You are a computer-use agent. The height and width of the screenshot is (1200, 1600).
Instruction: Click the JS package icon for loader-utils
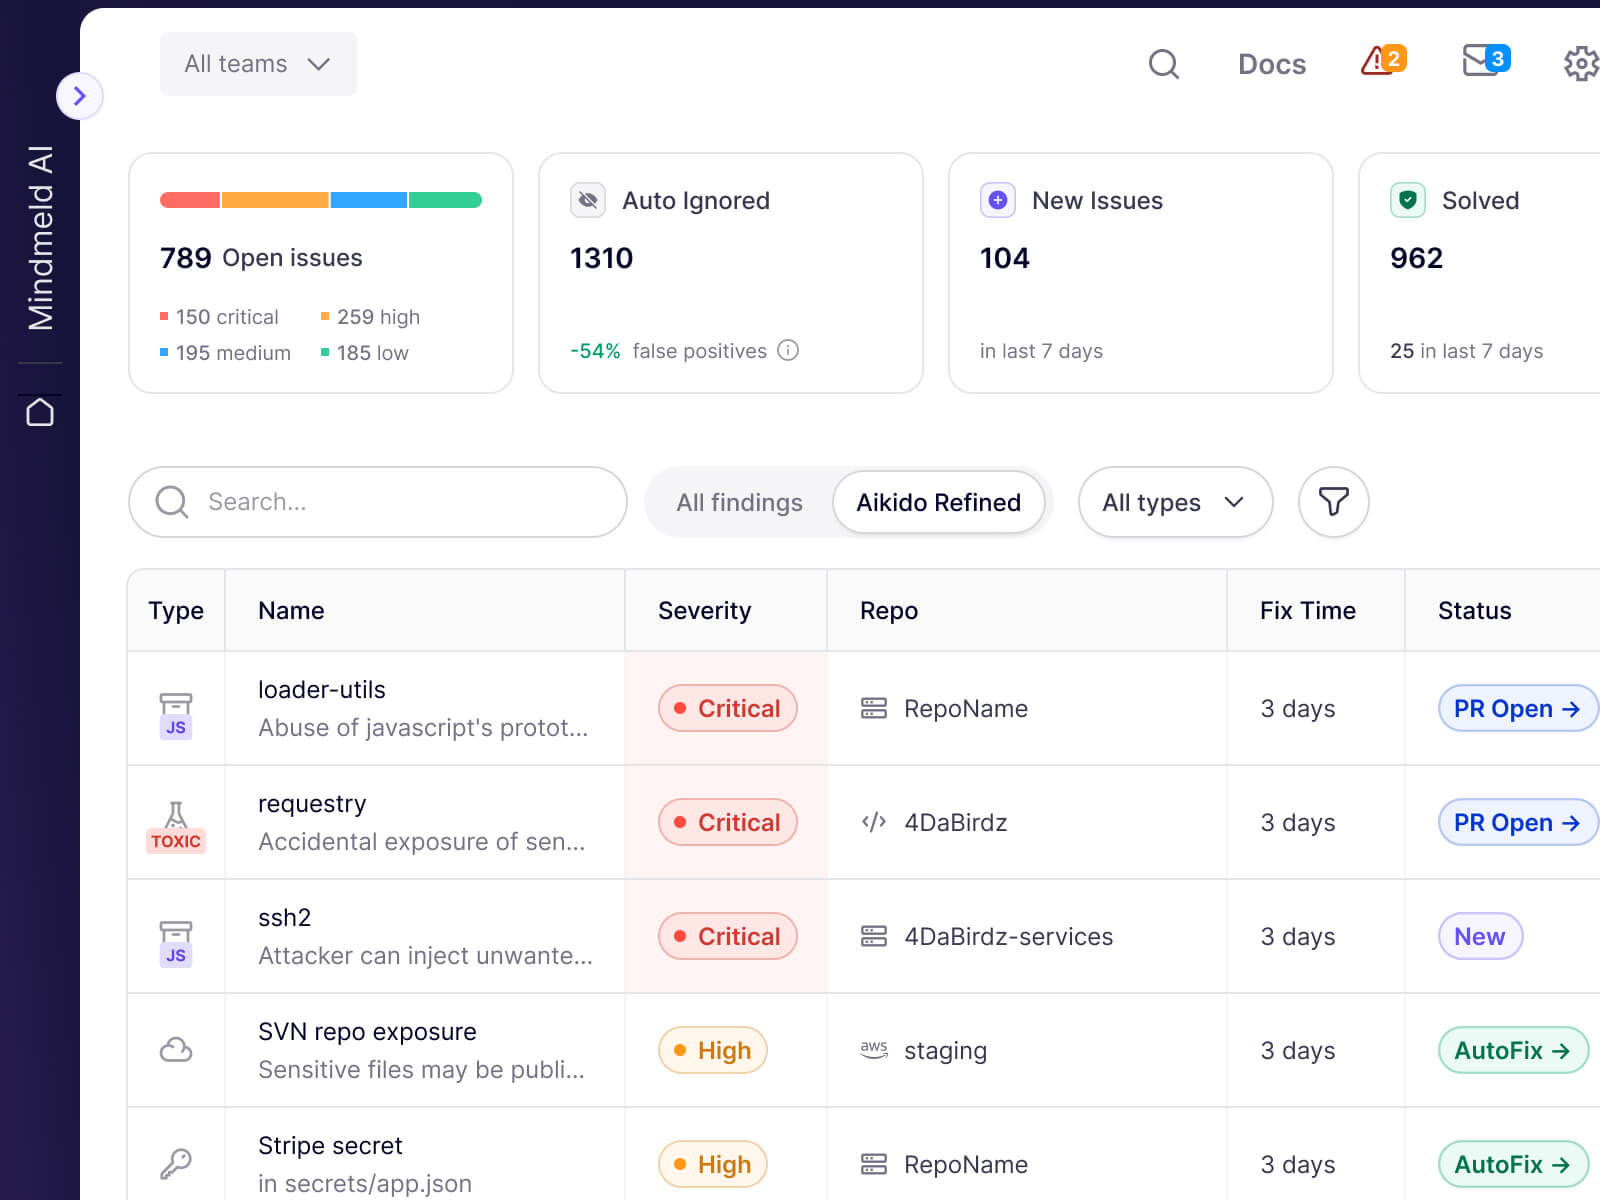pyautogui.click(x=176, y=715)
